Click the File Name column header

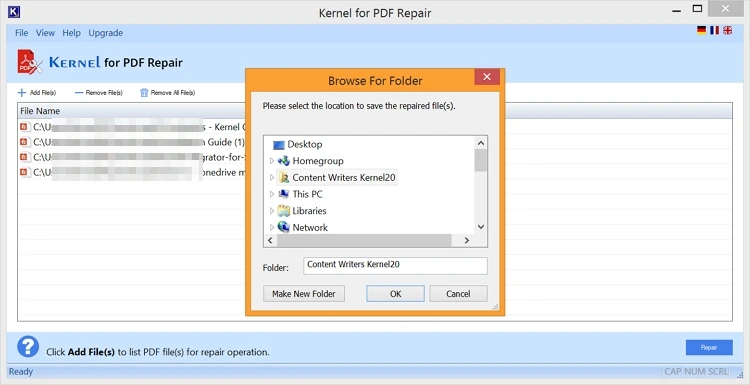[x=40, y=111]
